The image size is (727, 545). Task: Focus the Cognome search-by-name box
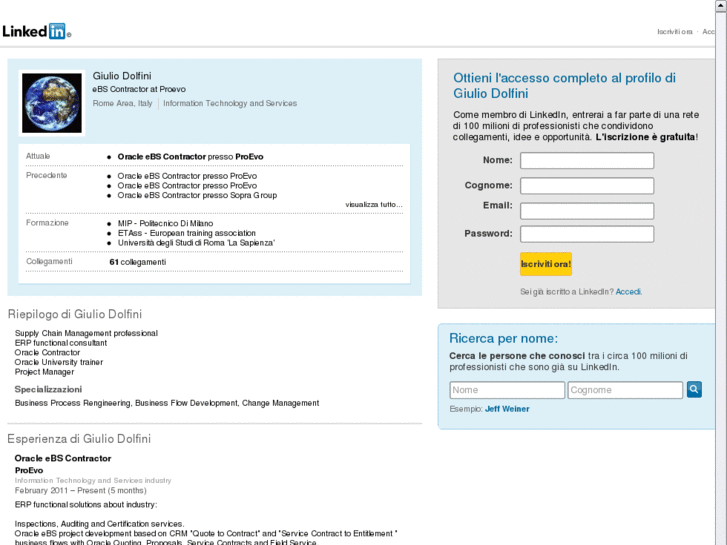tap(625, 390)
